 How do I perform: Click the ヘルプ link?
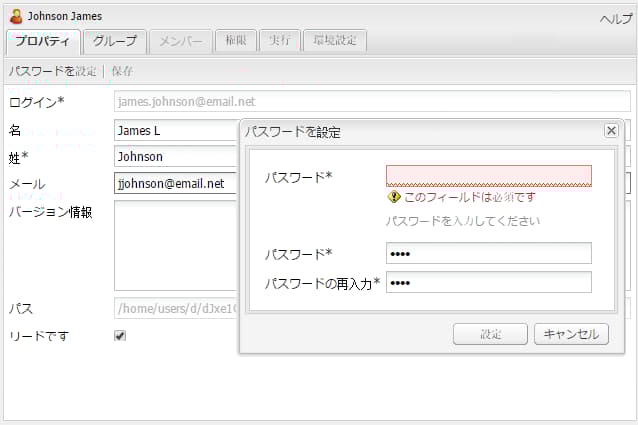(616, 19)
